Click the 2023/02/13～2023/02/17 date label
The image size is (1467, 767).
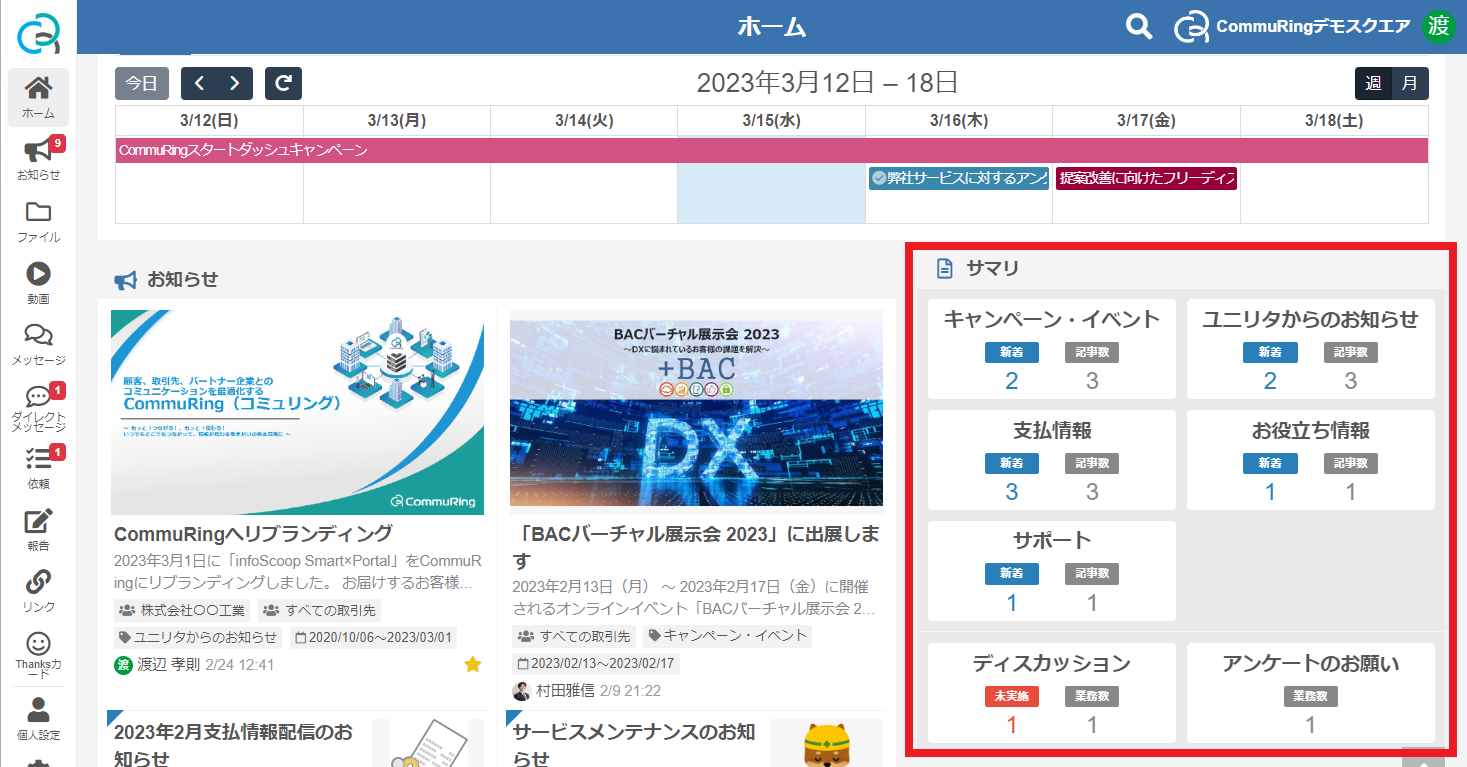point(596,663)
